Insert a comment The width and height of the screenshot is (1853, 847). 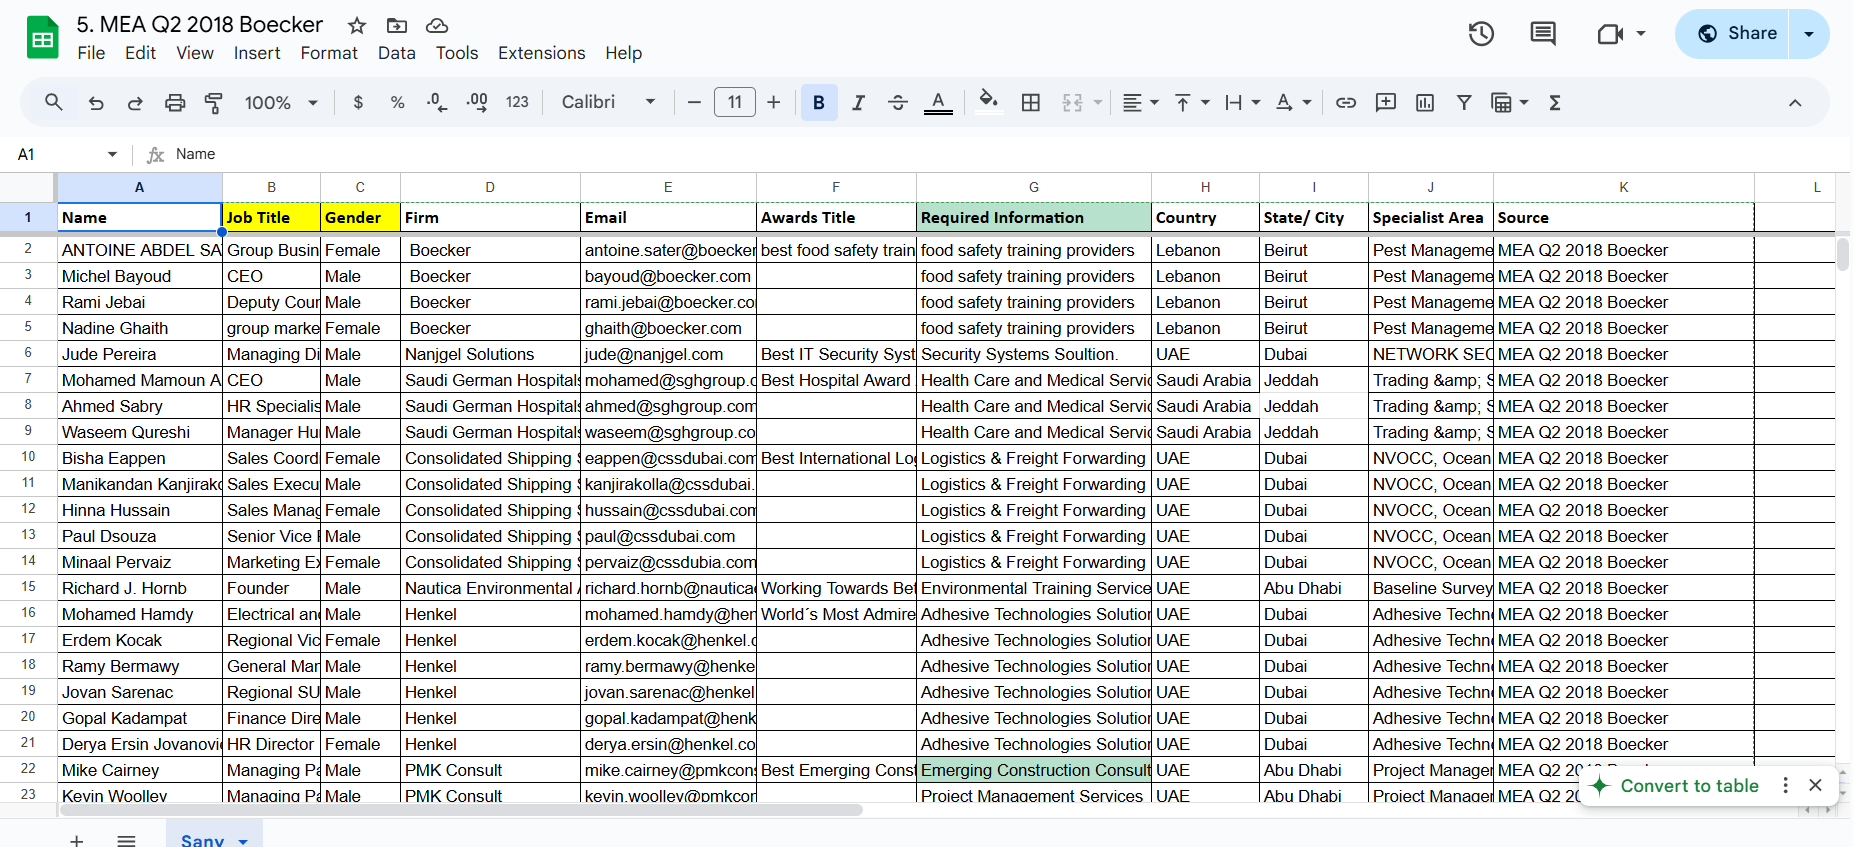coord(1386,102)
